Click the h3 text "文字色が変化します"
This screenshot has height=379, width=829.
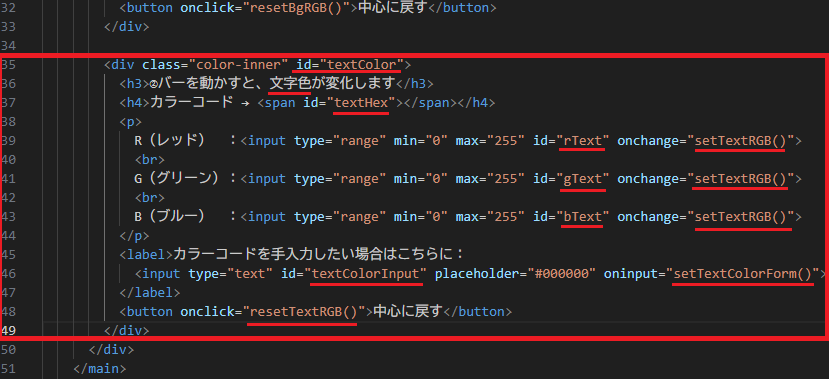point(333,84)
